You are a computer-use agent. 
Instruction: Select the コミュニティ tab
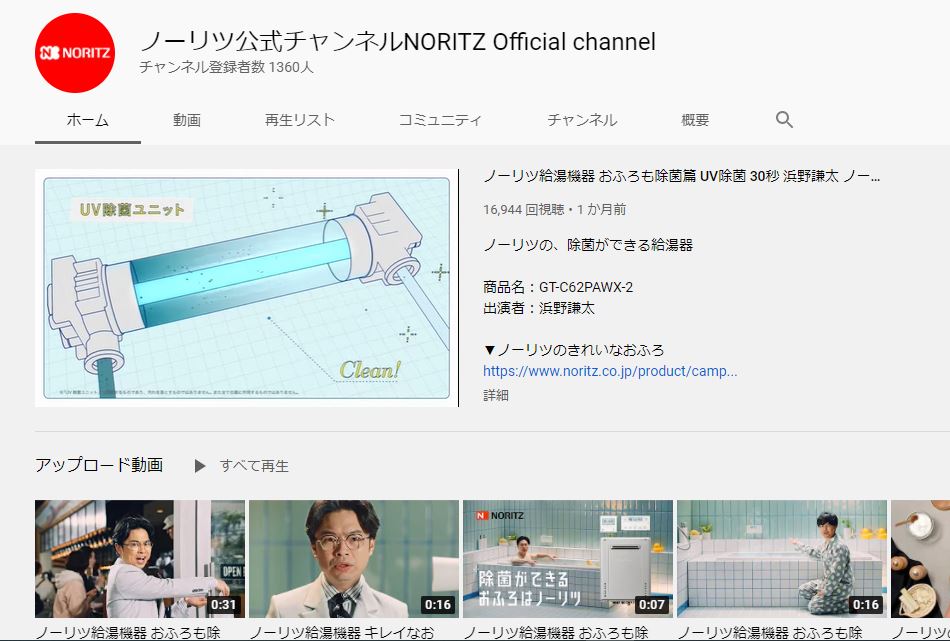440,120
